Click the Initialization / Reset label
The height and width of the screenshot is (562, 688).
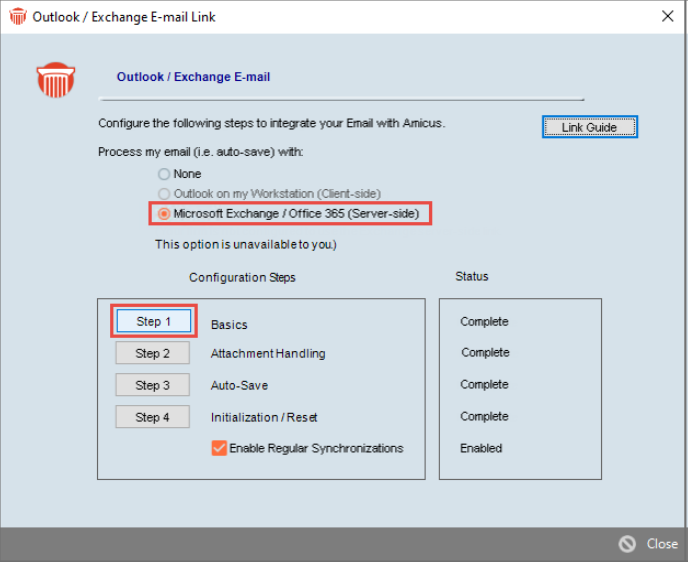(264, 418)
